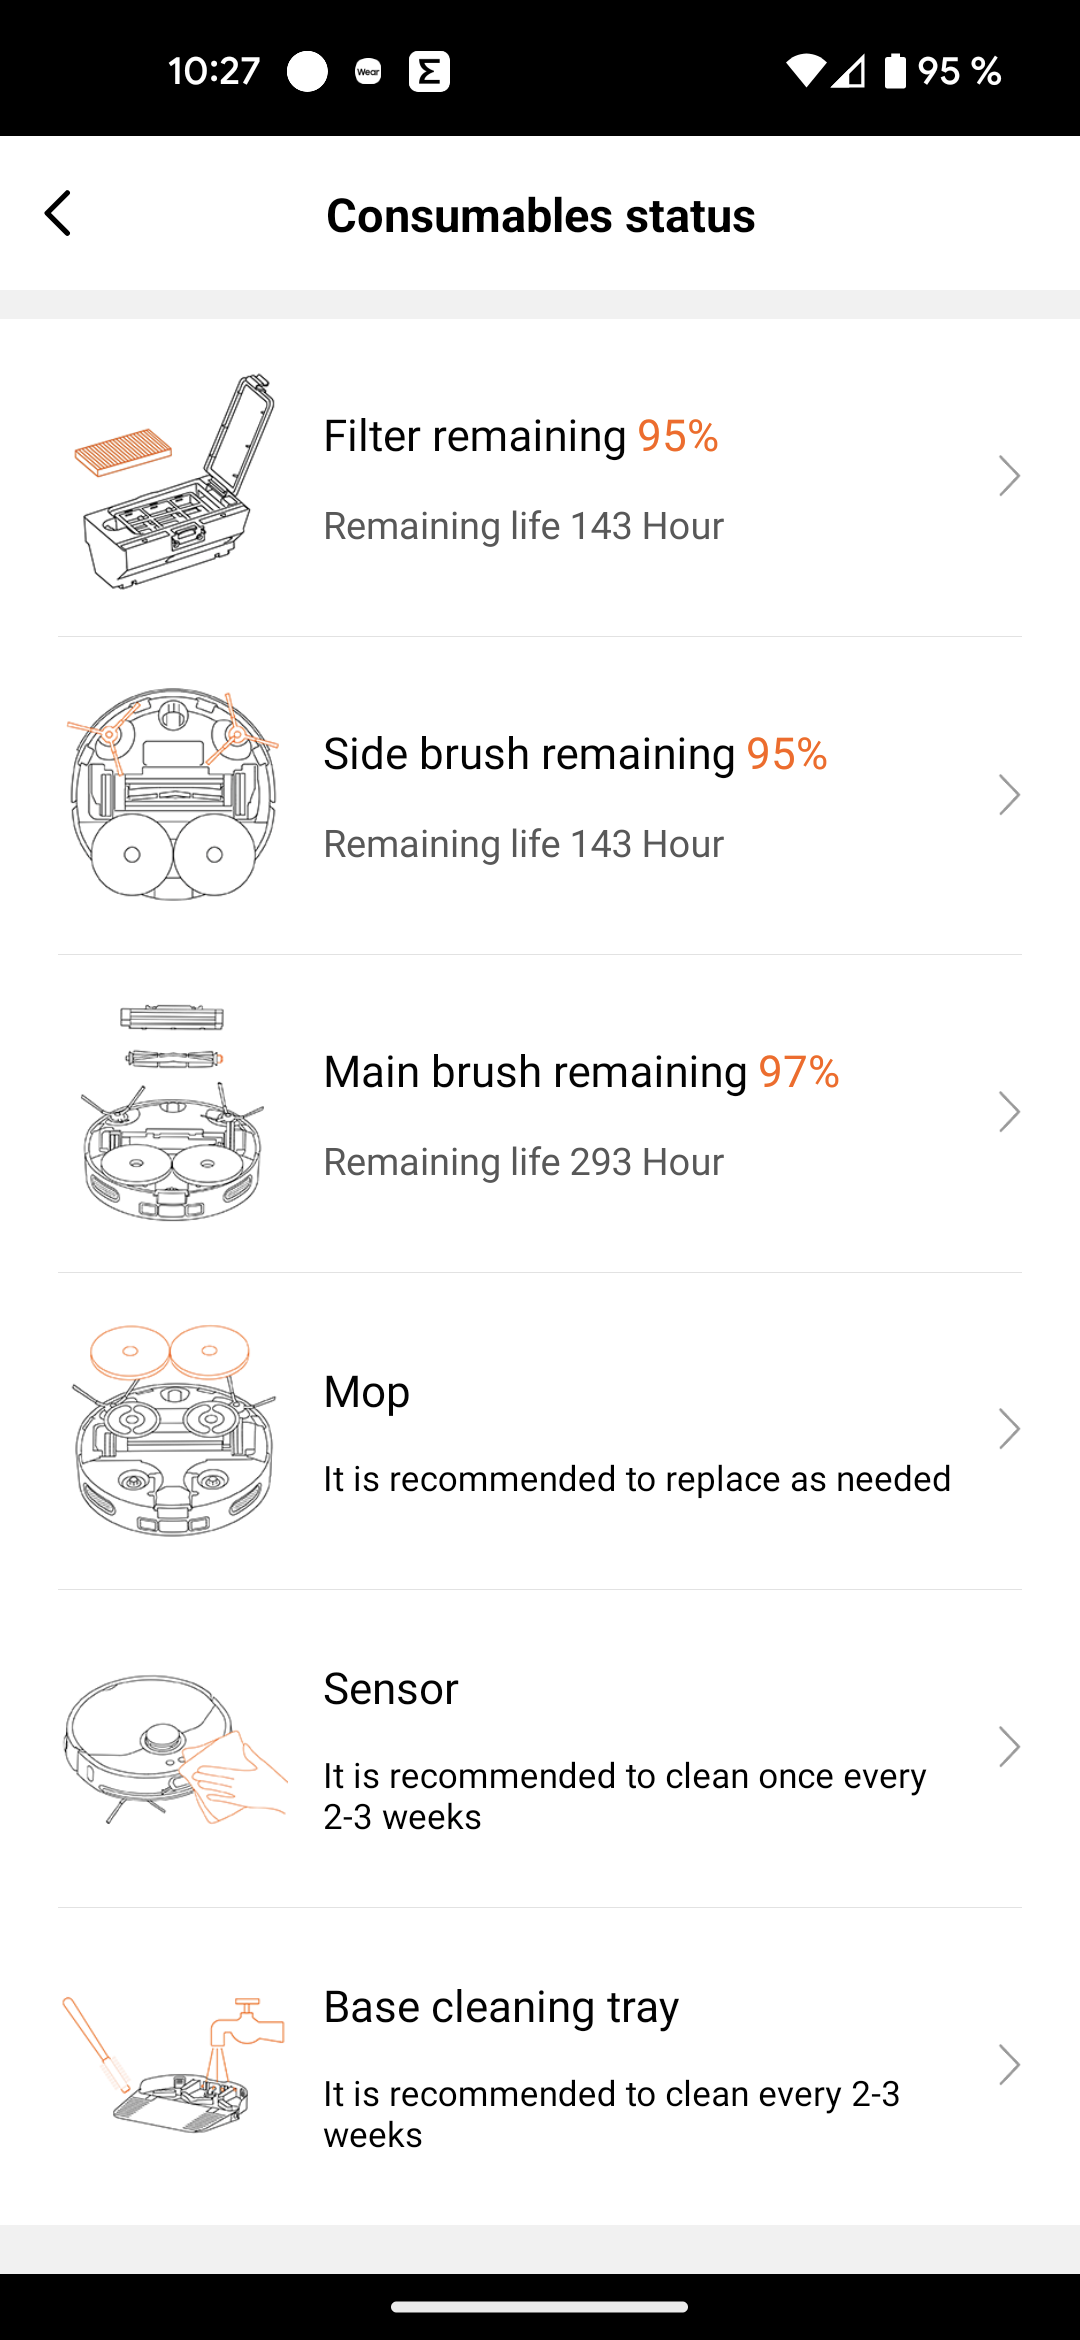Open the Main brush remaining 97% entry

[x=581, y=1072]
